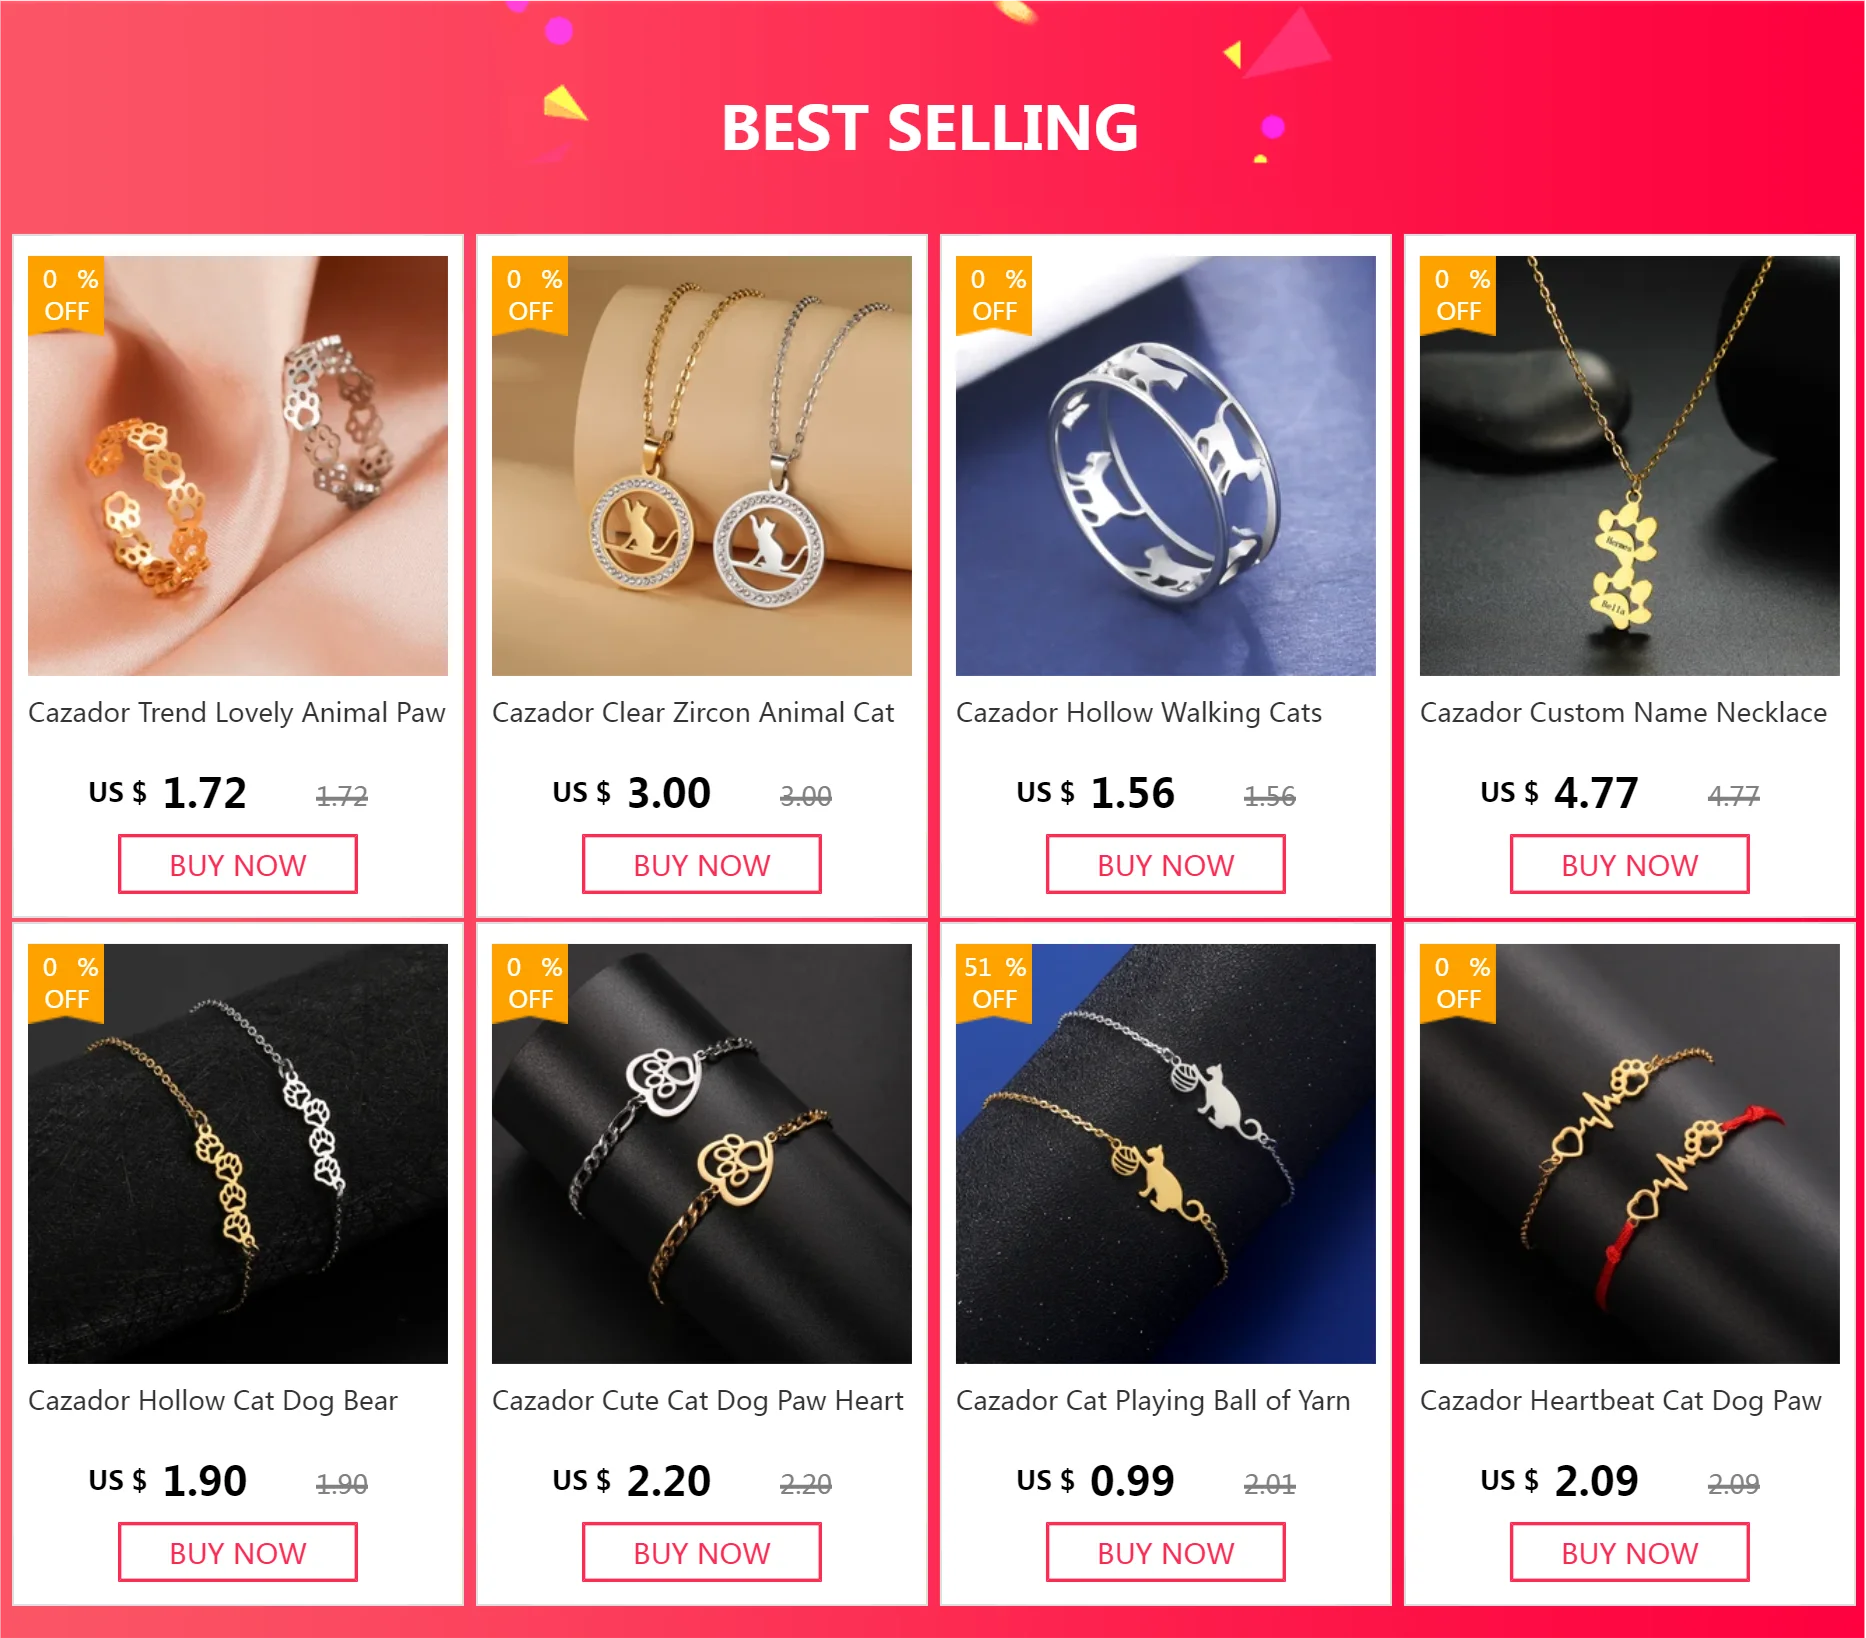Viewport: 1866px width, 1638px height.
Task: Click the BEST SELLING banner heading
Action: coord(930,128)
